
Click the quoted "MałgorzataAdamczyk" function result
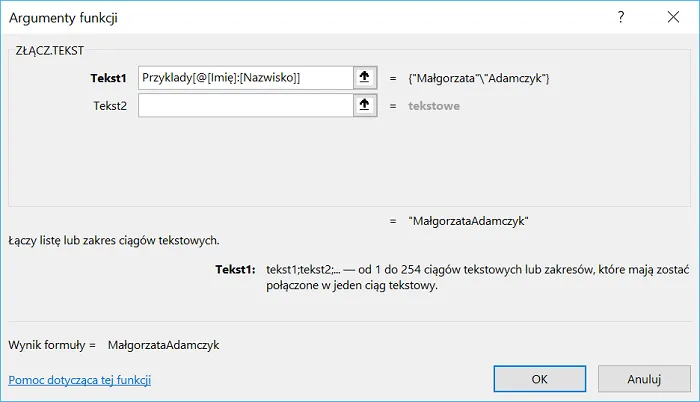click(468, 221)
